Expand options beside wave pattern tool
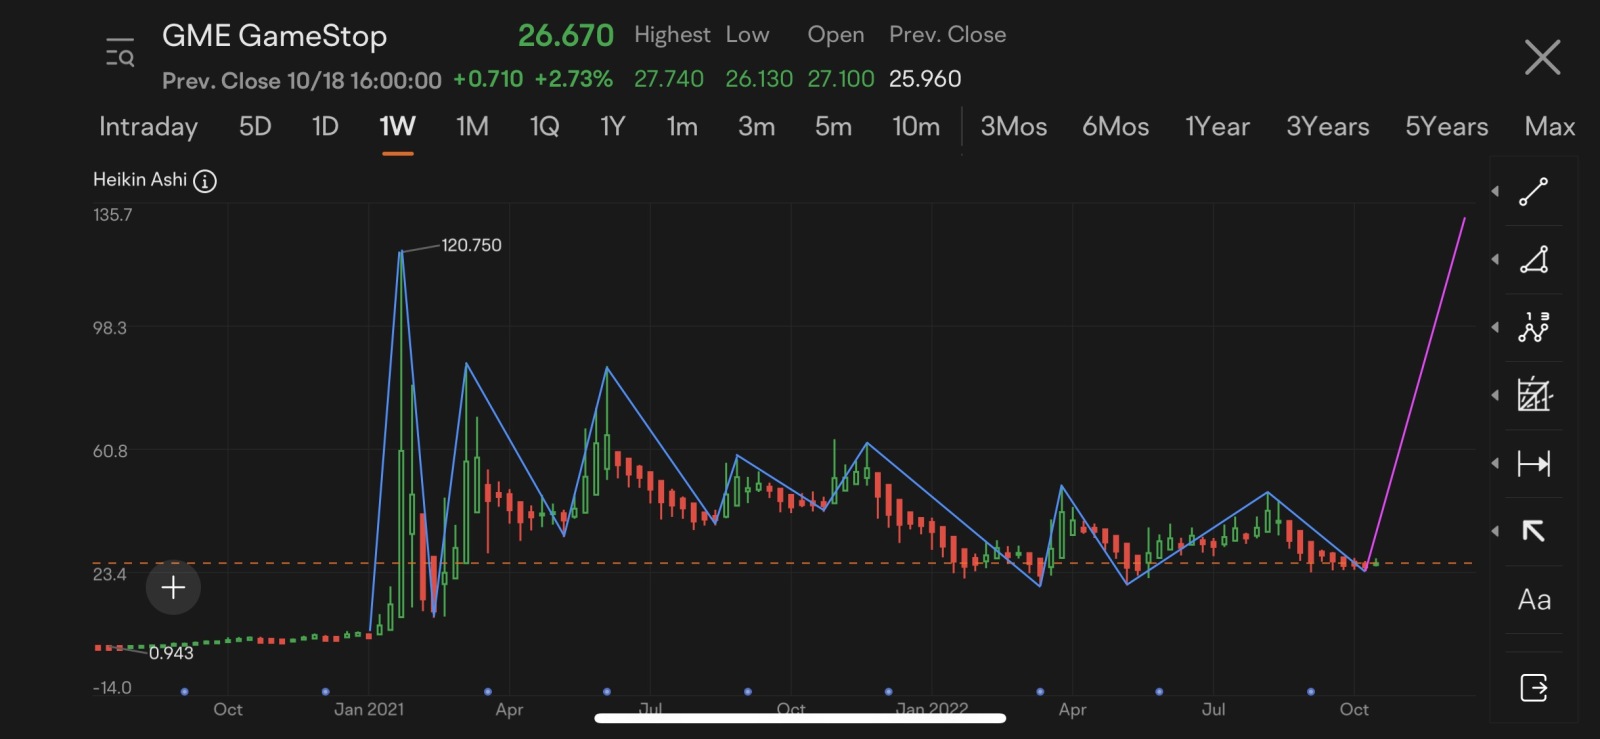1600x739 pixels. coord(1495,327)
